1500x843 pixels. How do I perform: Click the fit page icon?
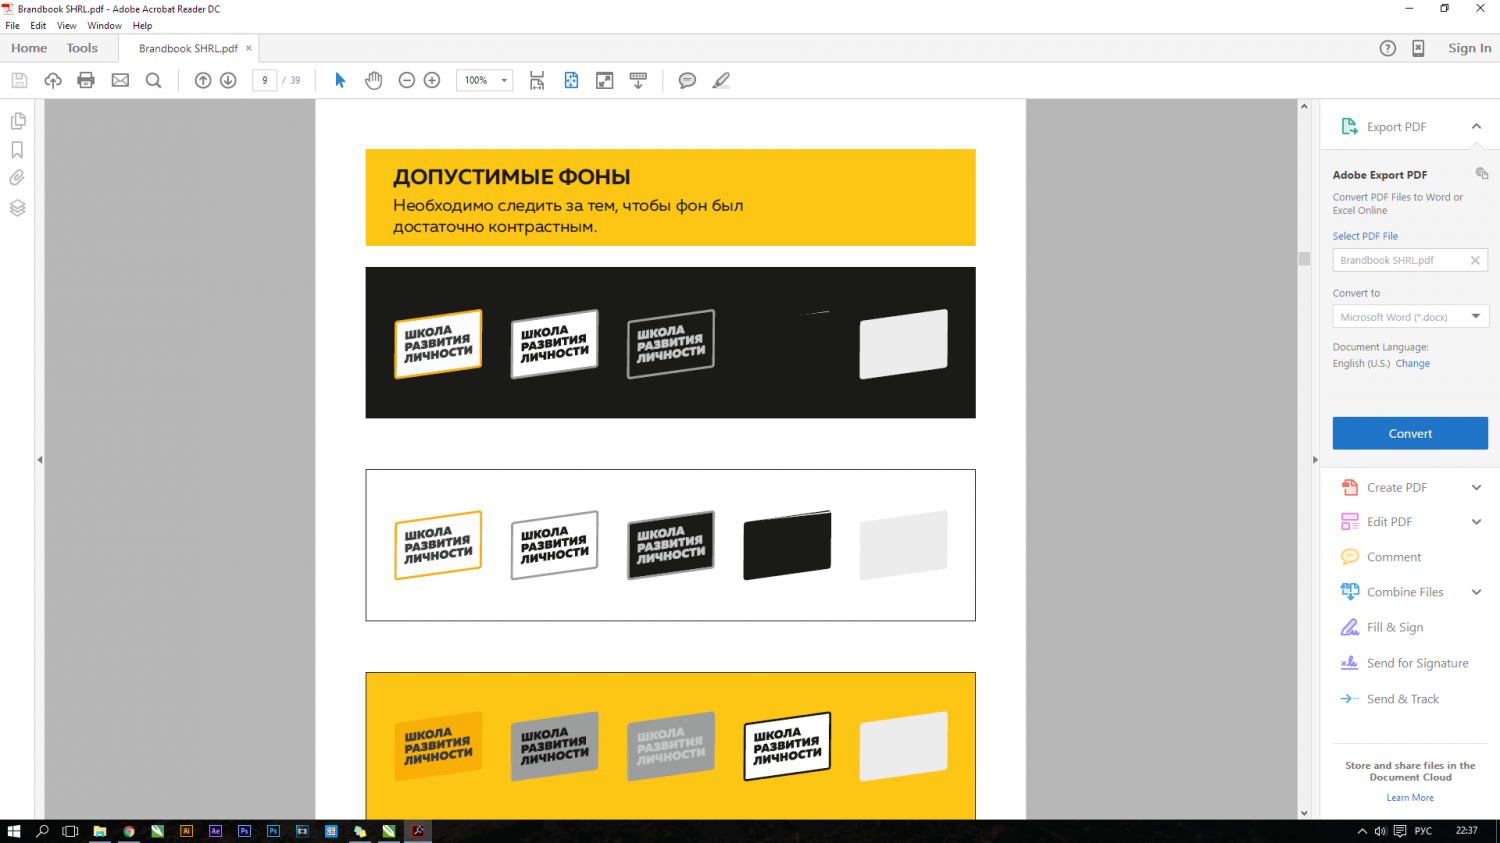pos(571,80)
